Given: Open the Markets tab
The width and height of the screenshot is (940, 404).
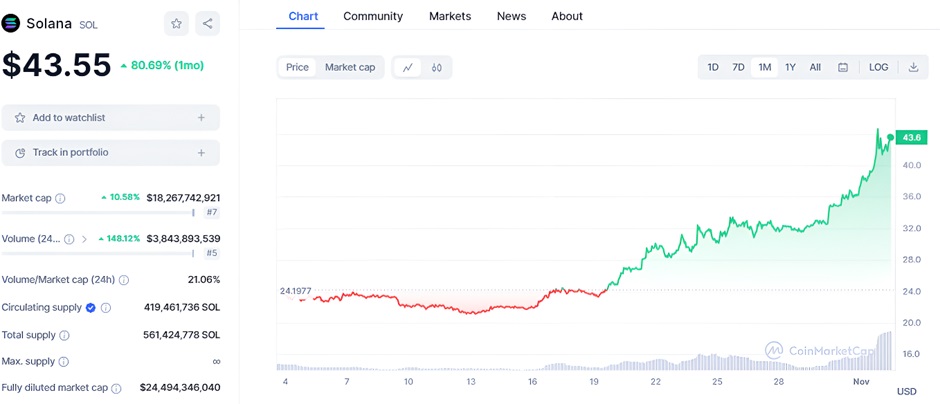Looking at the screenshot, I should tap(450, 16).
